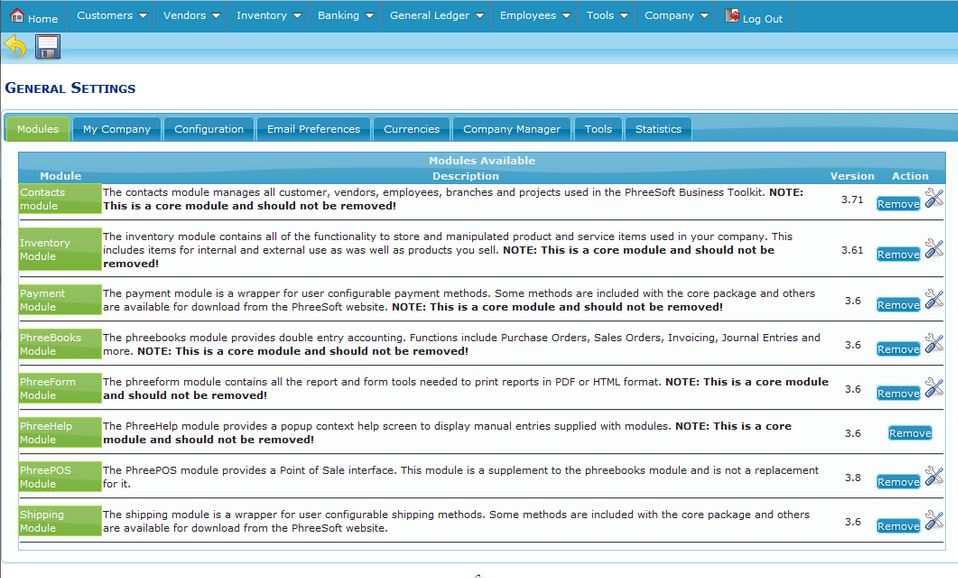The height and width of the screenshot is (578, 958).
Task: Switch to the Email Preferences tab
Action: point(313,129)
